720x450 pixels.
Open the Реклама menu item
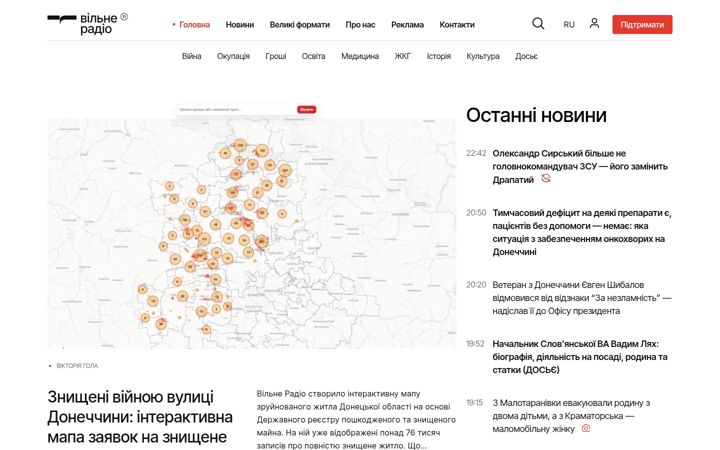pyautogui.click(x=407, y=25)
